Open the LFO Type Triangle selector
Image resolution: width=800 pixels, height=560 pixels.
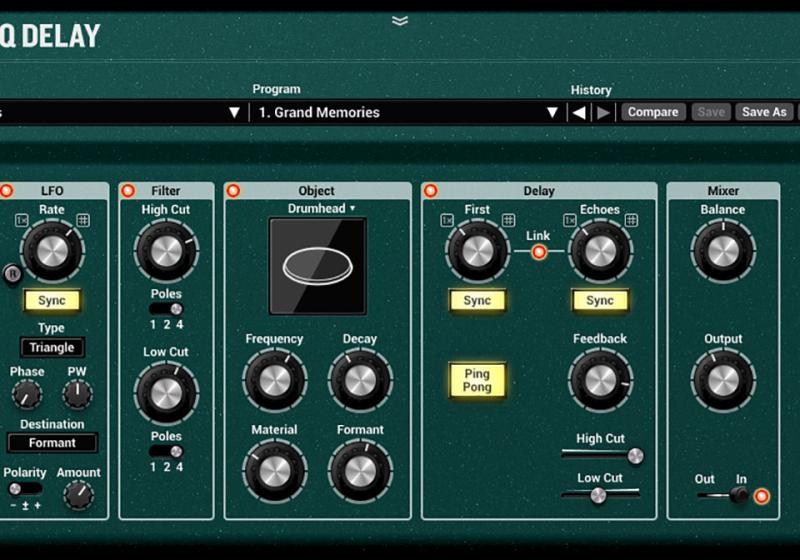[52, 347]
